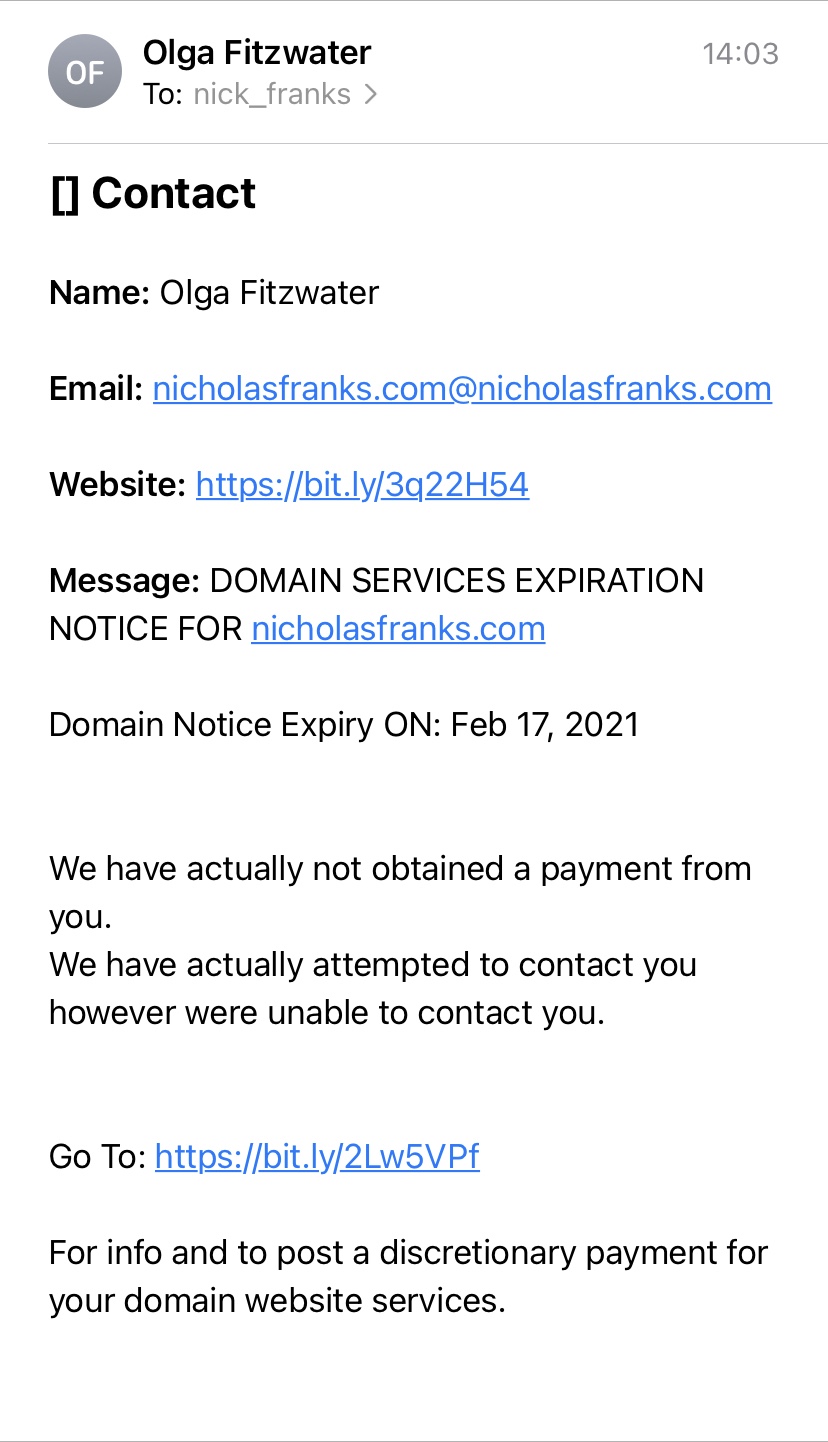Tap the "Domain Notice Expiry ON" line
This screenshot has height=1442, width=828.
[x=343, y=724]
